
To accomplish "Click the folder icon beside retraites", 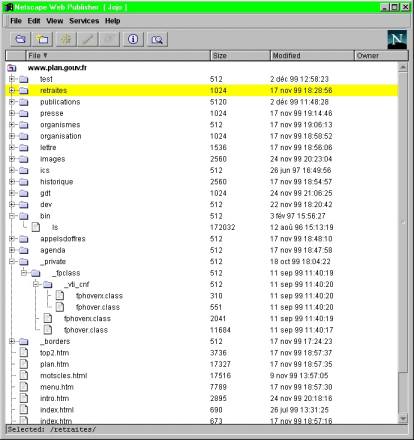I will pos(24,91).
